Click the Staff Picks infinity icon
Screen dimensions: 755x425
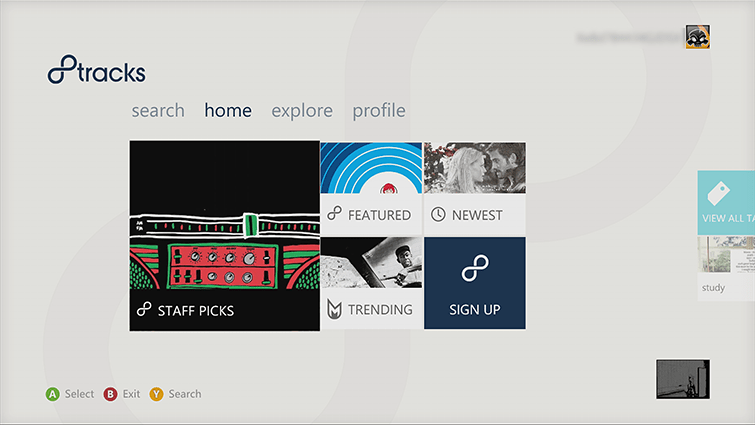click(144, 311)
